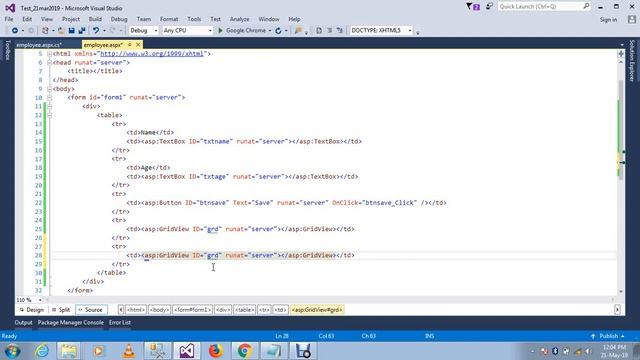Collapse the form tag on line 10
The width and height of the screenshot is (640, 360).
49,98
